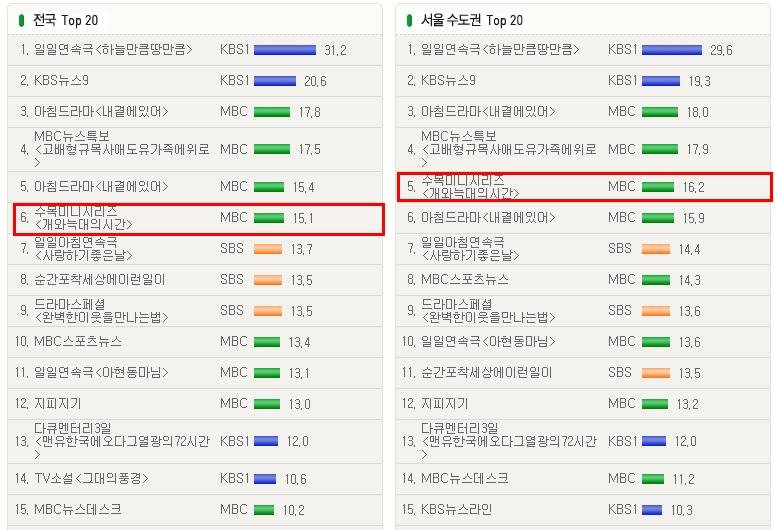The image size is (775, 530).
Task: Select 수목미니시리즈<개와늑대의시간> in the 서울 수도권 list
Action: coord(470,187)
